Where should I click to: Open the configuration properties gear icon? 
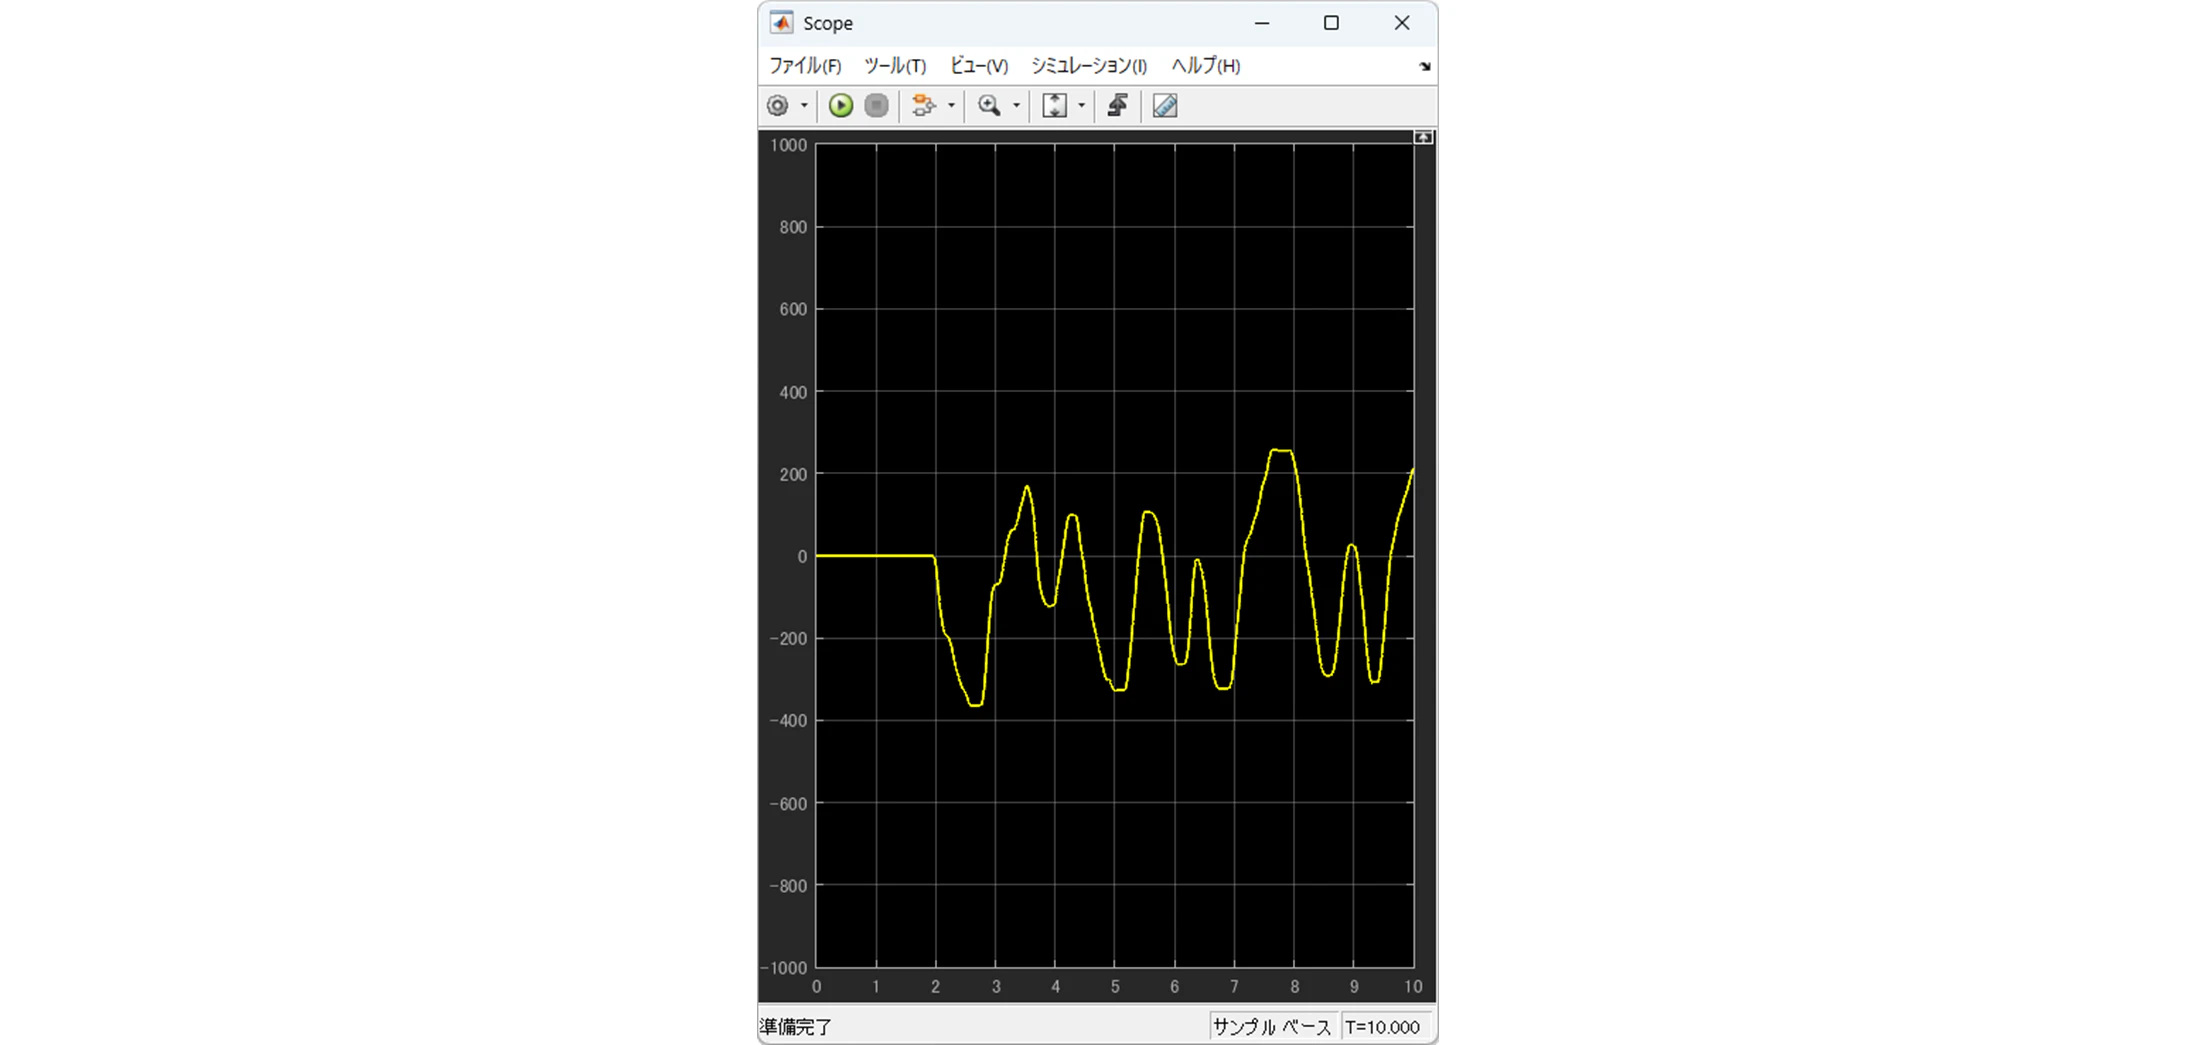(778, 106)
